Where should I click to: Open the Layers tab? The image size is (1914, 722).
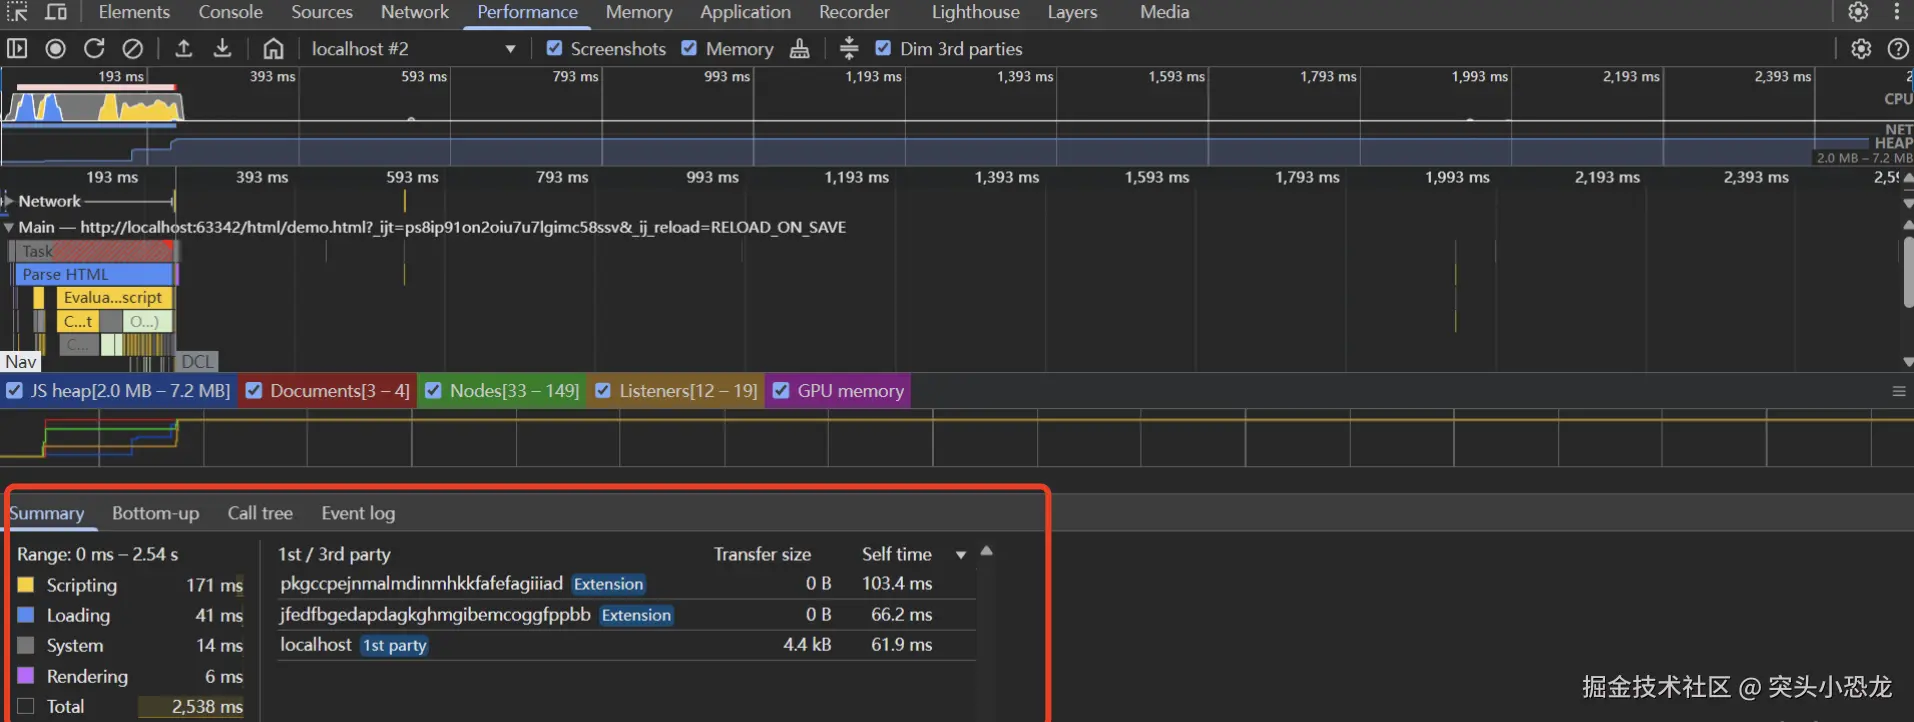pos(1072,12)
